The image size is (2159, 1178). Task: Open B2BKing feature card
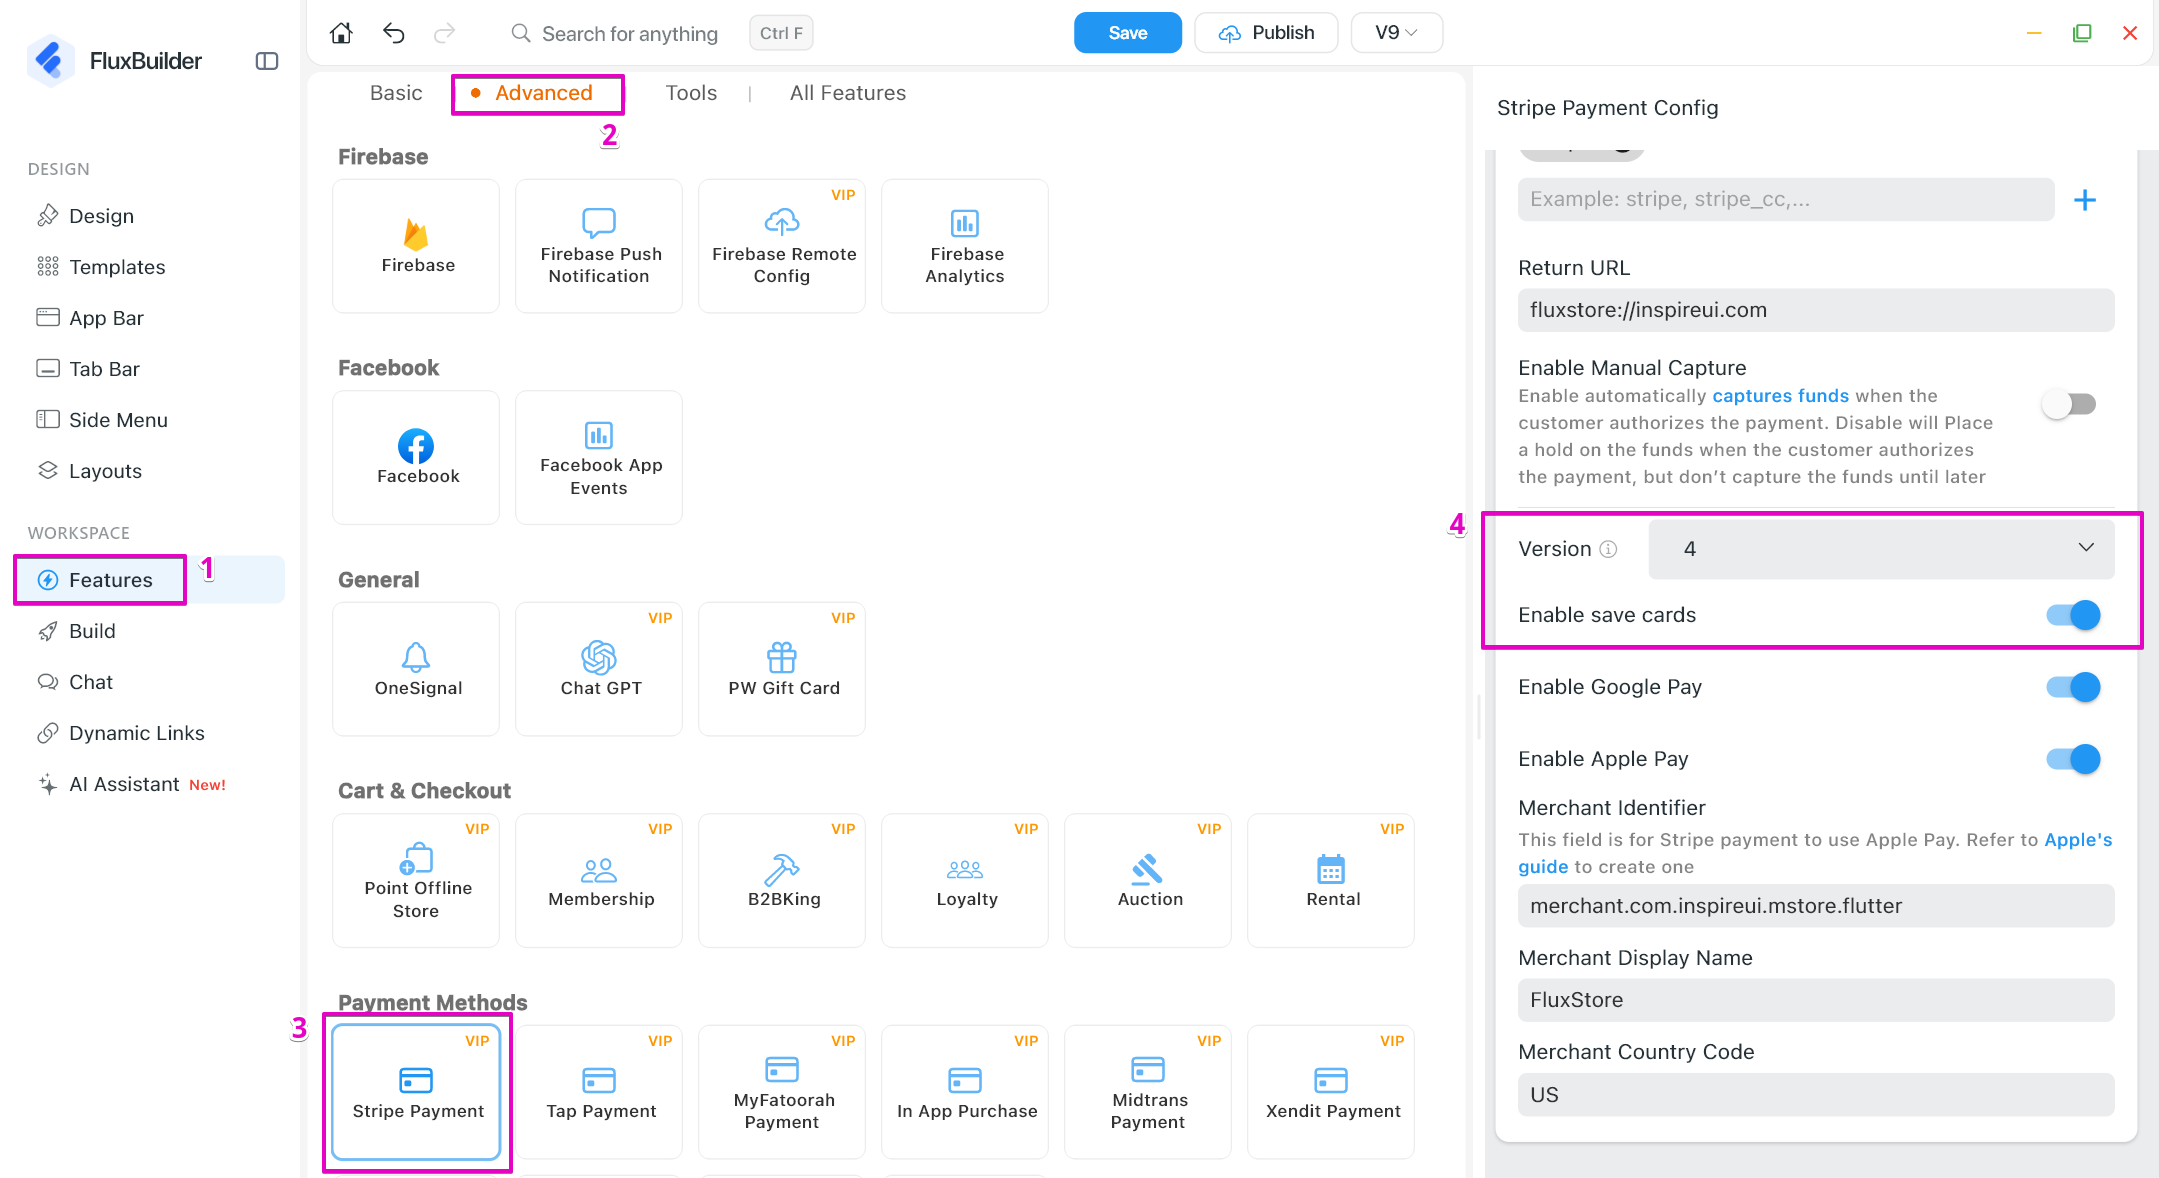782,880
